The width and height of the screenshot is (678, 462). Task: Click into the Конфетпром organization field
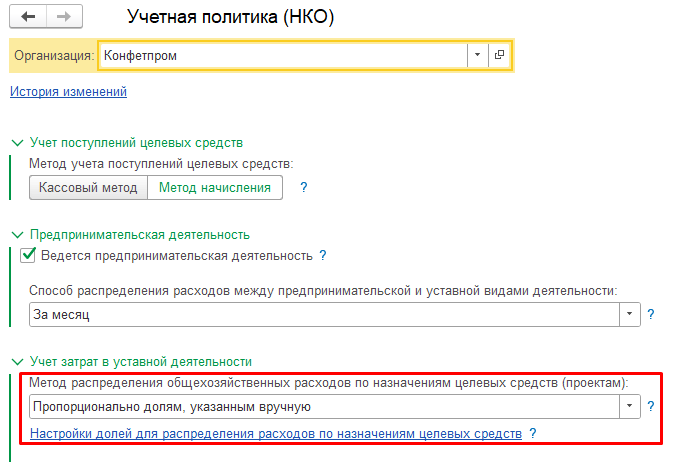coord(280,55)
